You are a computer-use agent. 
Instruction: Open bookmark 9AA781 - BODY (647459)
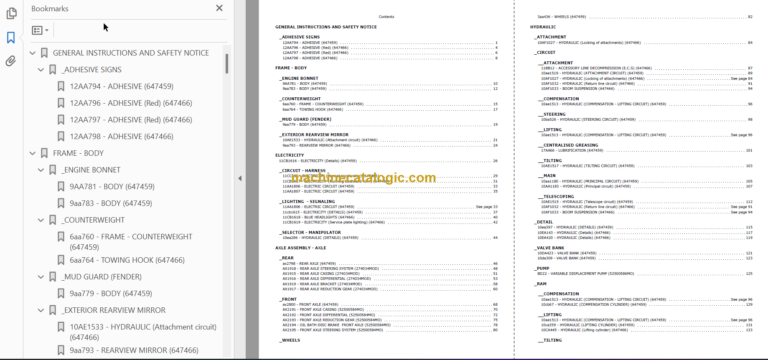pyautogui.click(x=112, y=187)
